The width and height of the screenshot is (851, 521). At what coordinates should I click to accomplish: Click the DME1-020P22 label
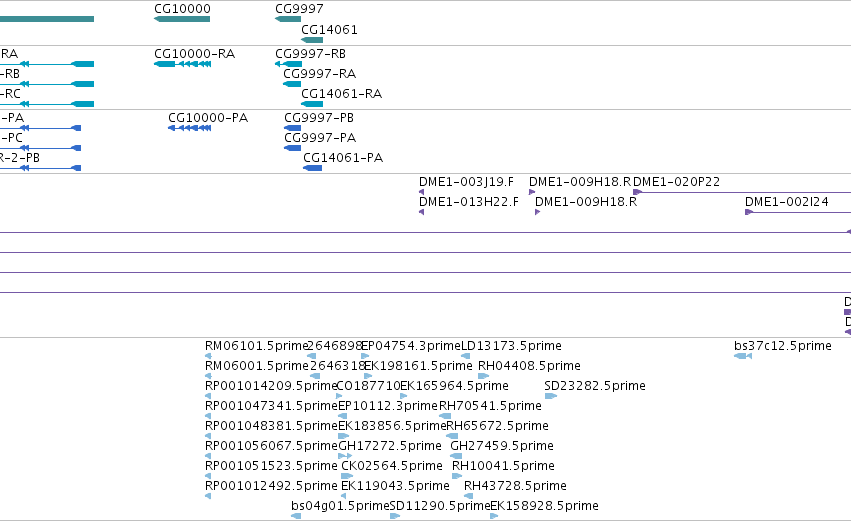(677, 182)
